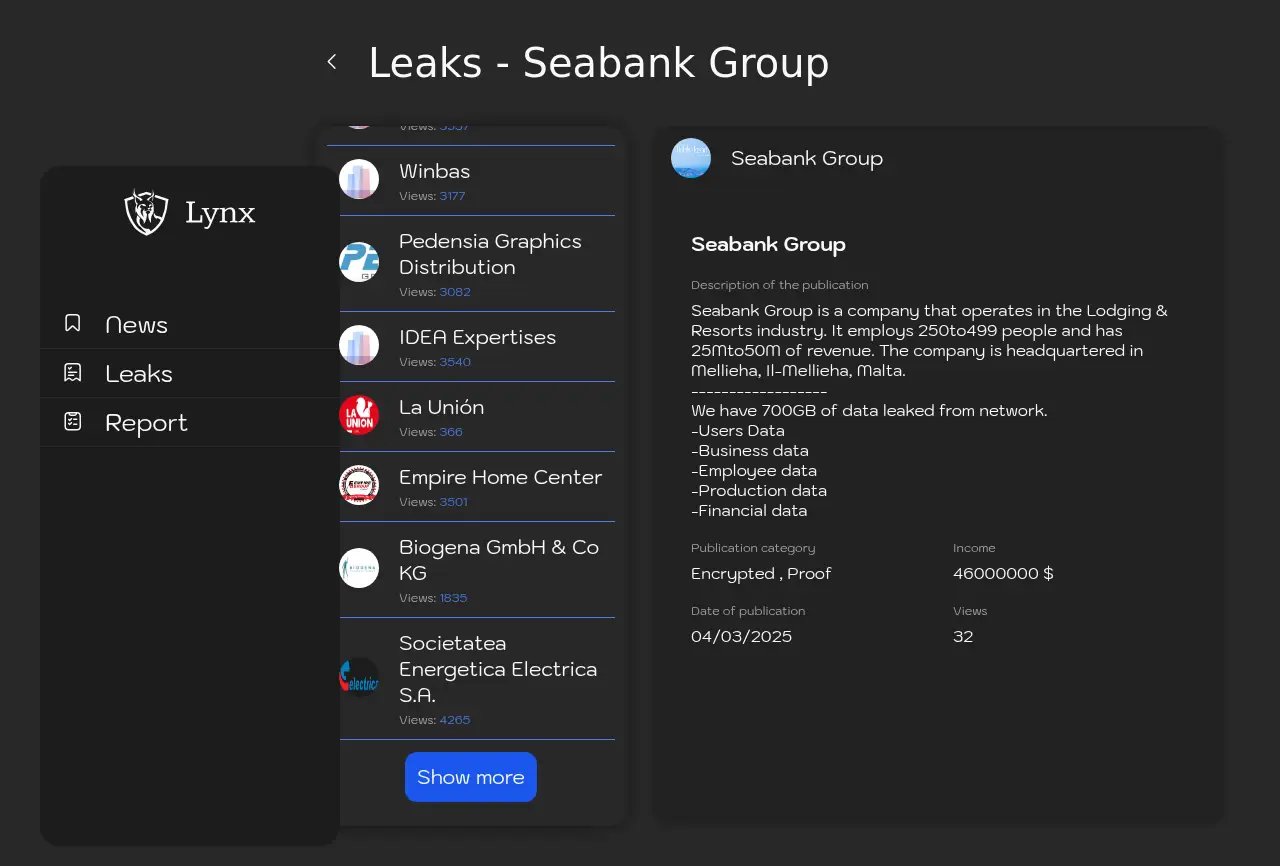The image size is (1280, 866).
Task: Go to the Report menu item
Action: (146, 423)
